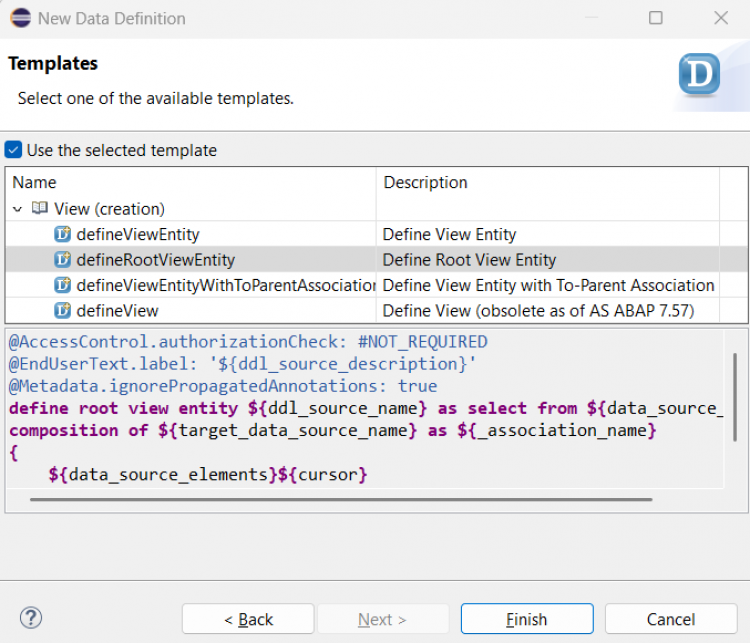The image size is (750, 643).
Task: Click the horizontal scrollbar in template preview
Action: (340, 498)
